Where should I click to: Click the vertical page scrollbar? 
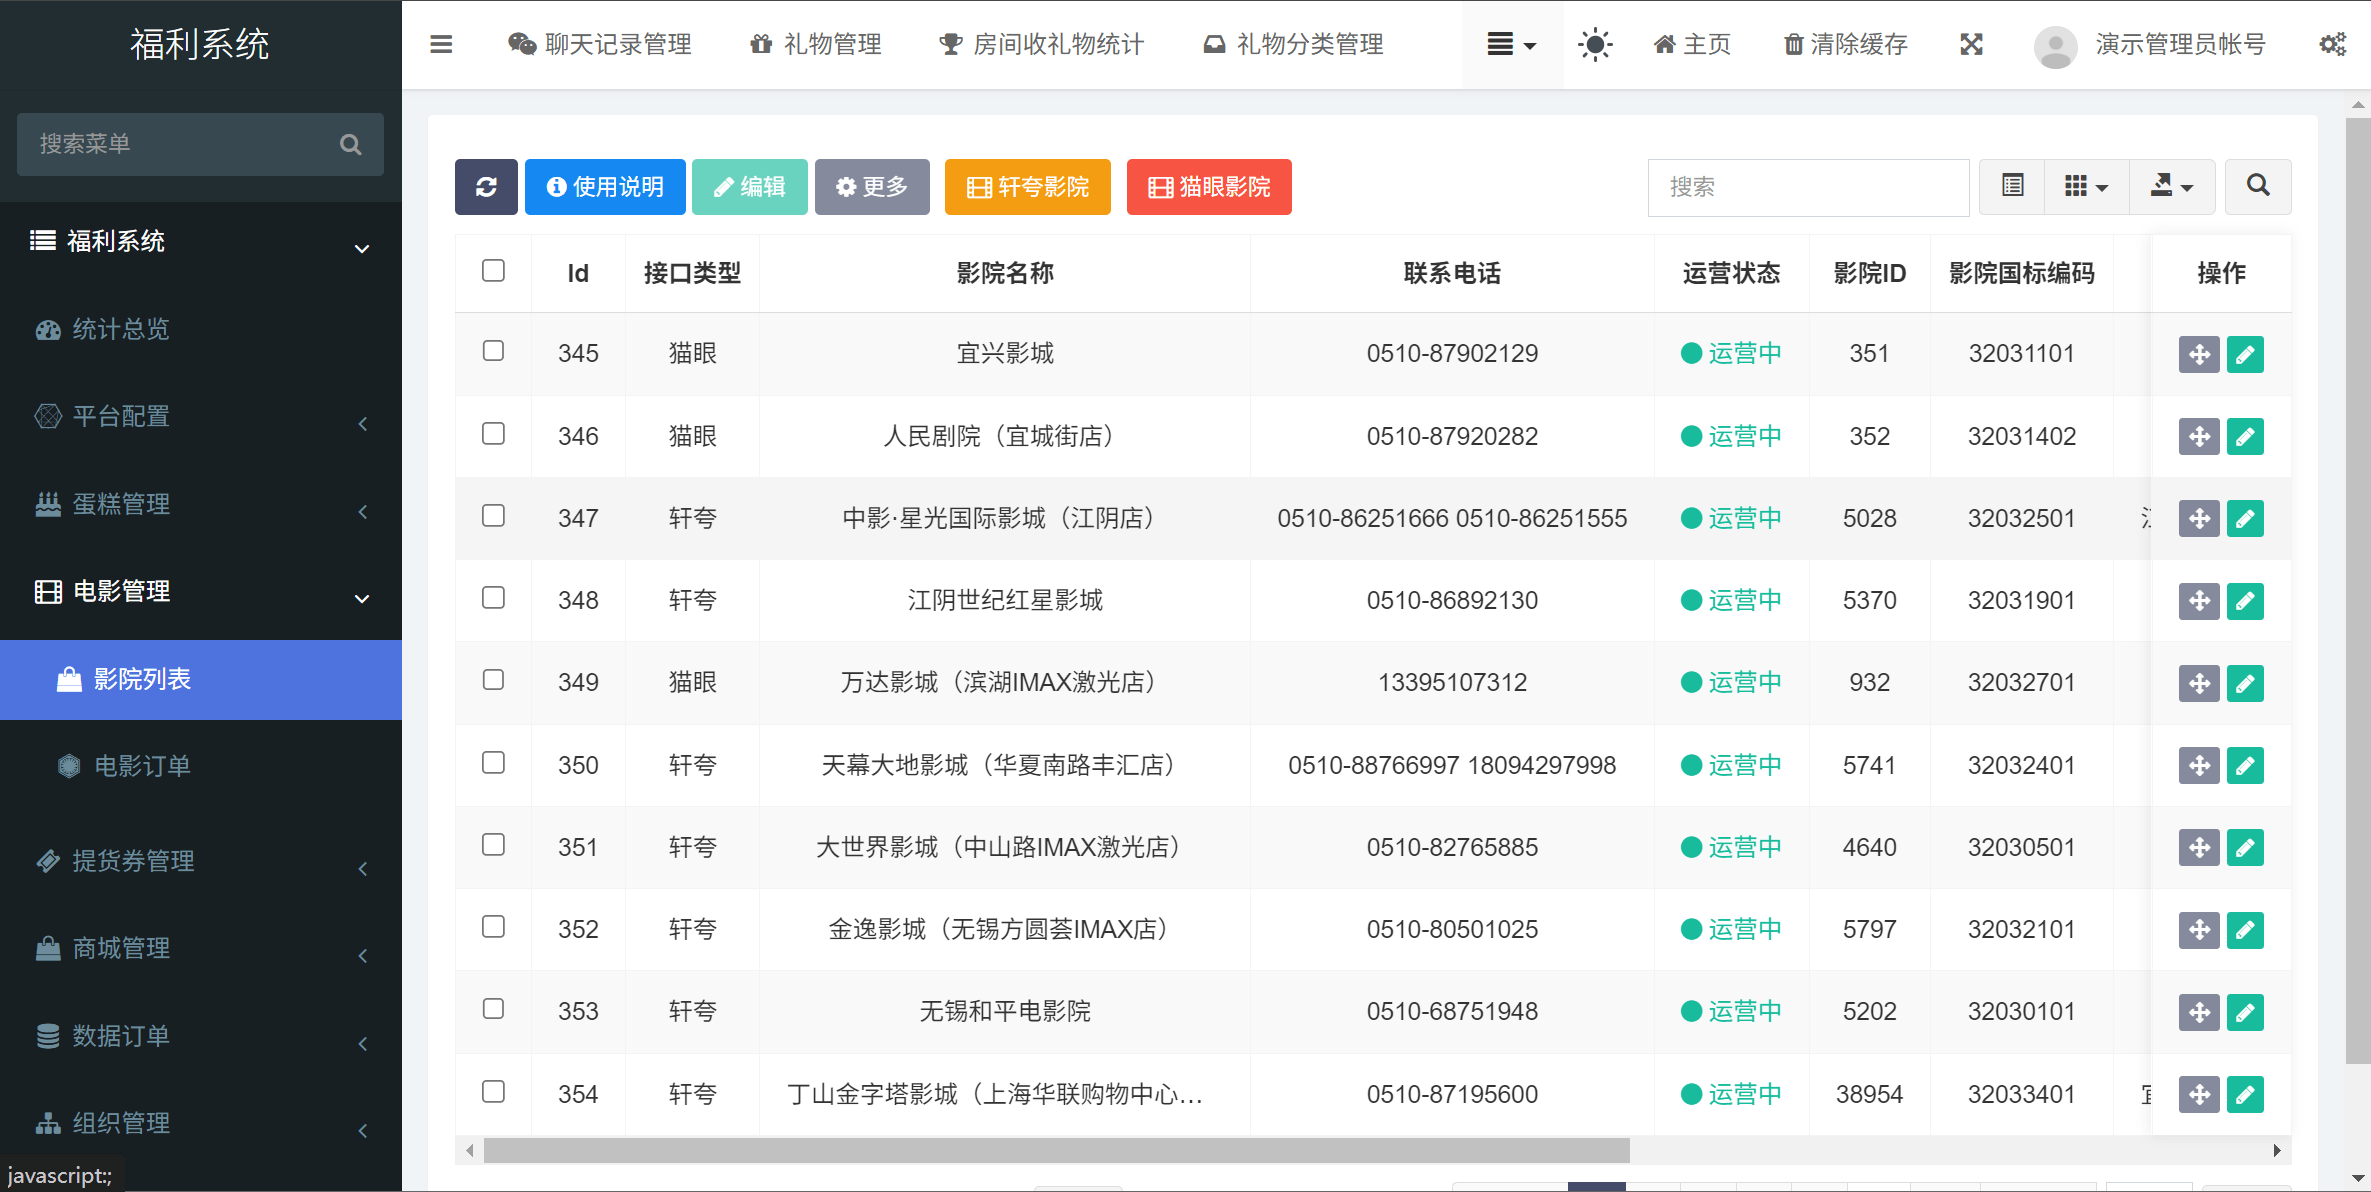(x=2358, y=590)
